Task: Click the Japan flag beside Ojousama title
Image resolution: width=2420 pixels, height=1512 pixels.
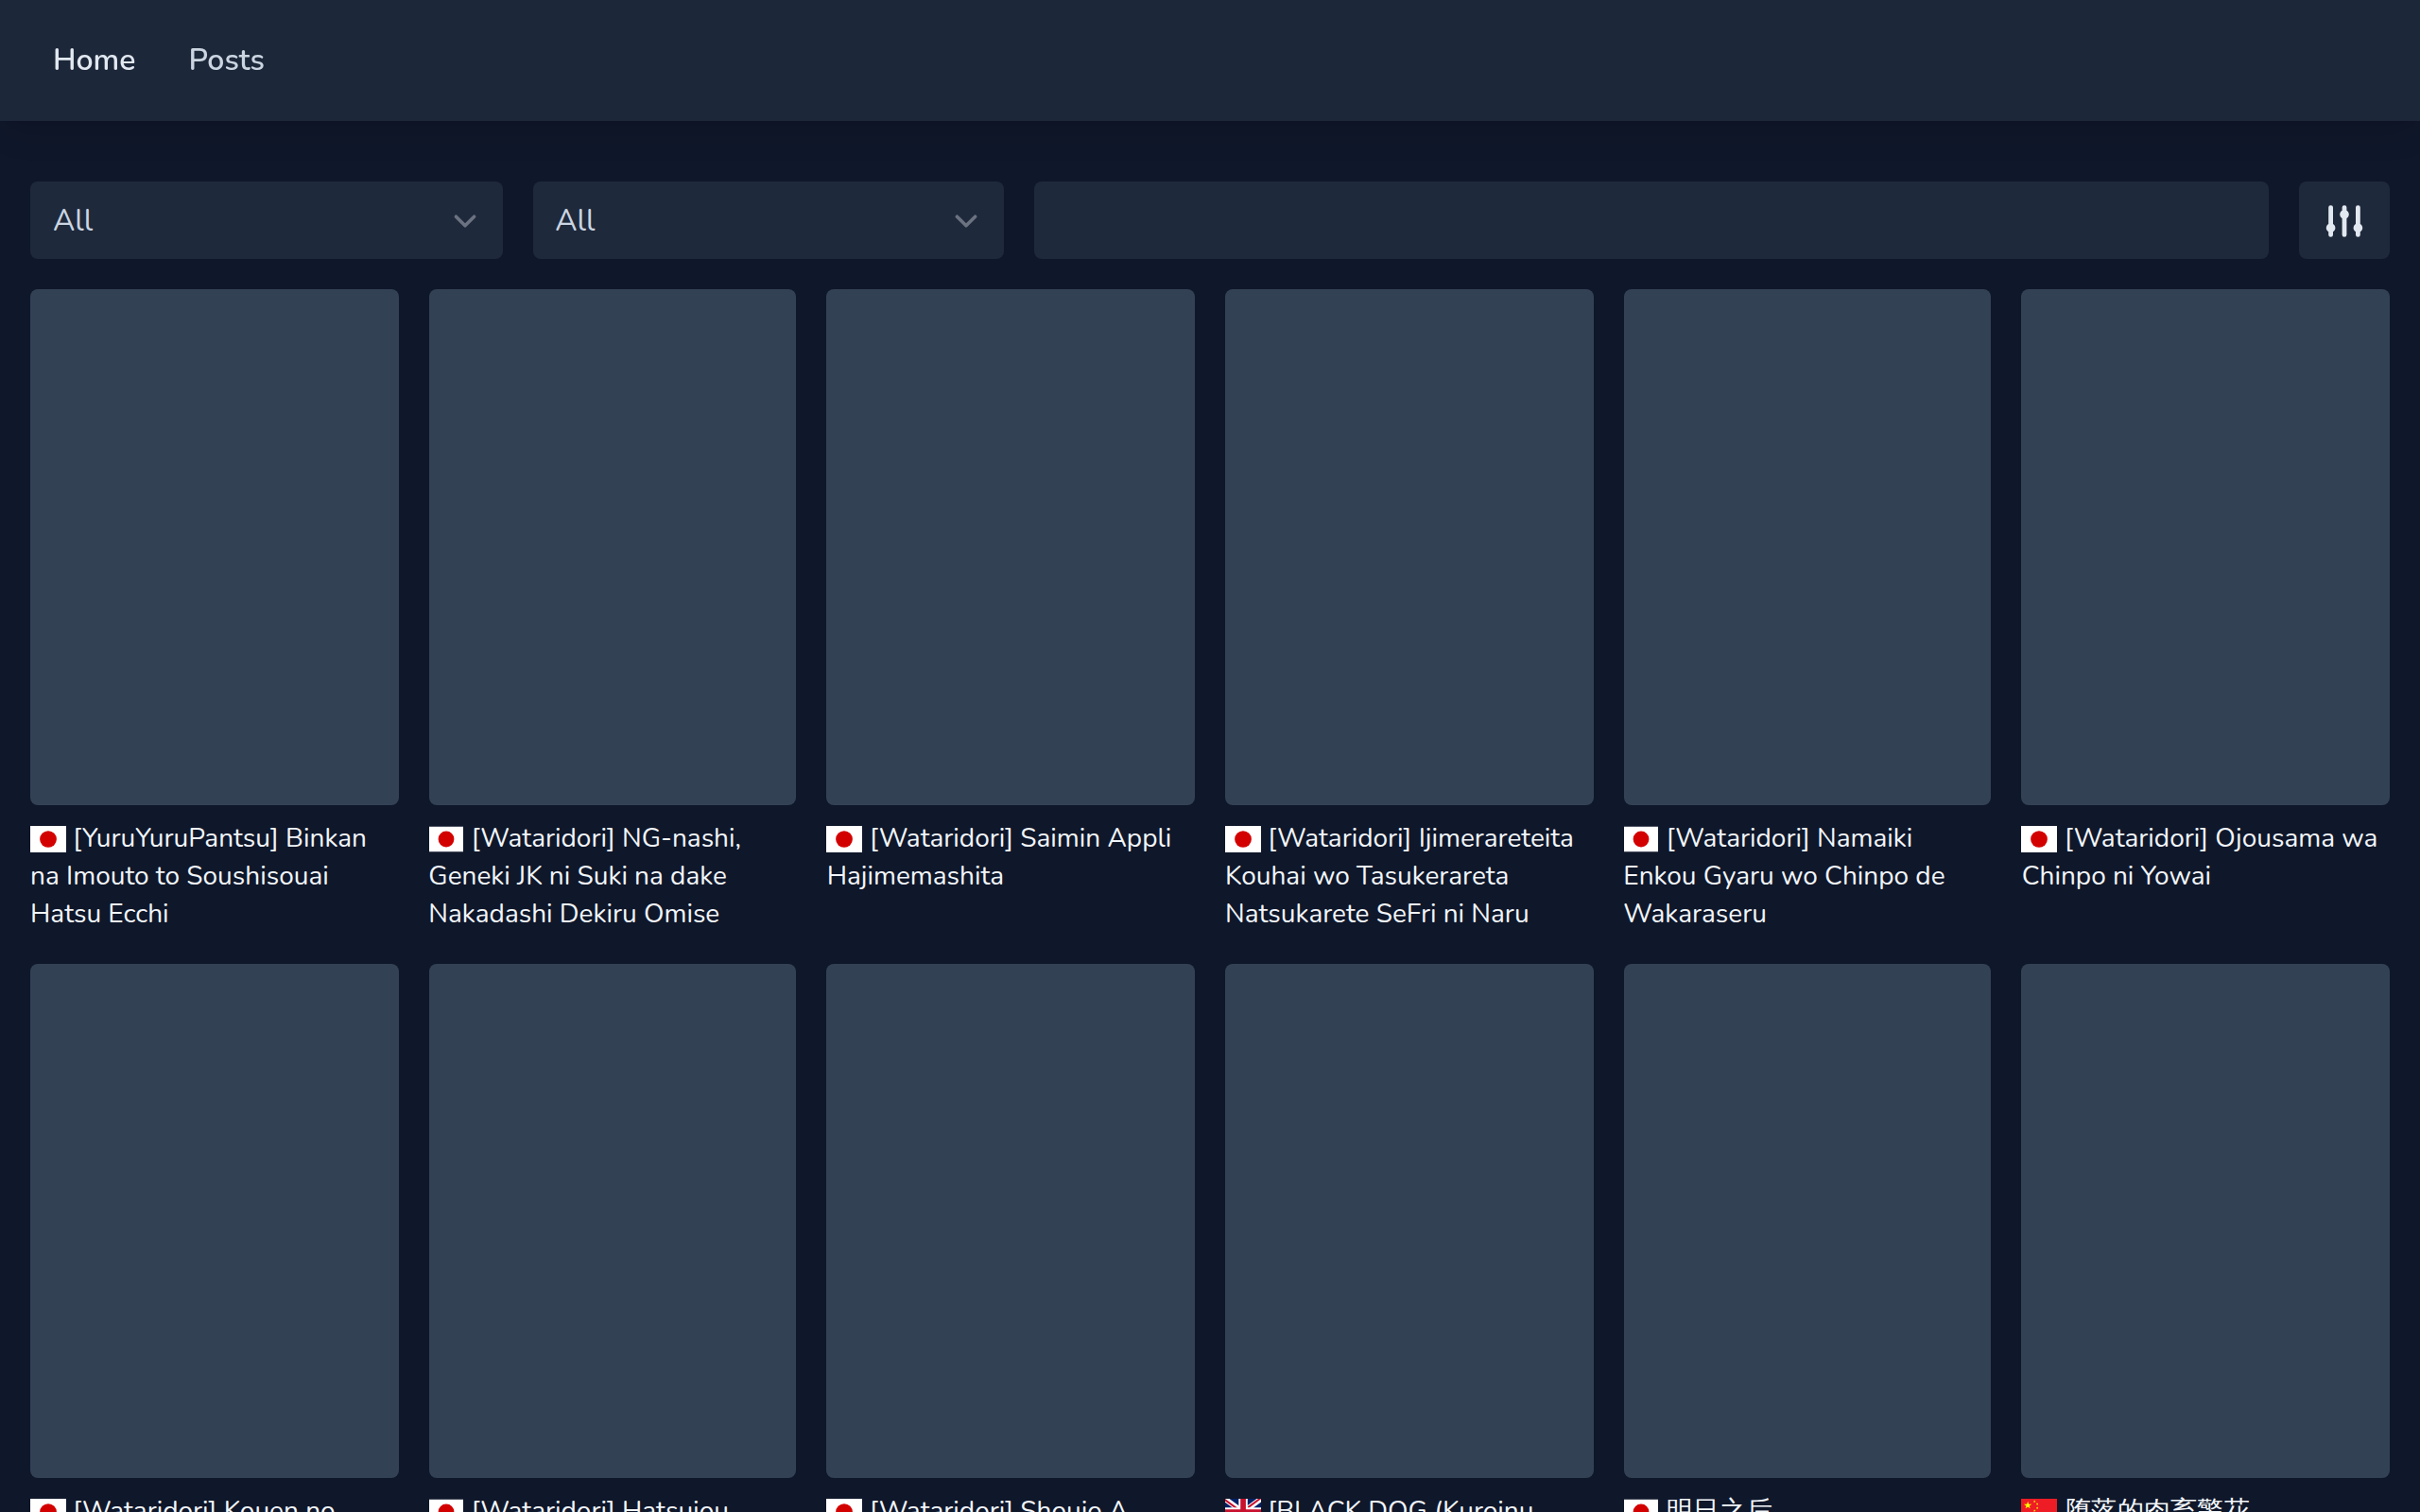Action: tap(2038, 838)
